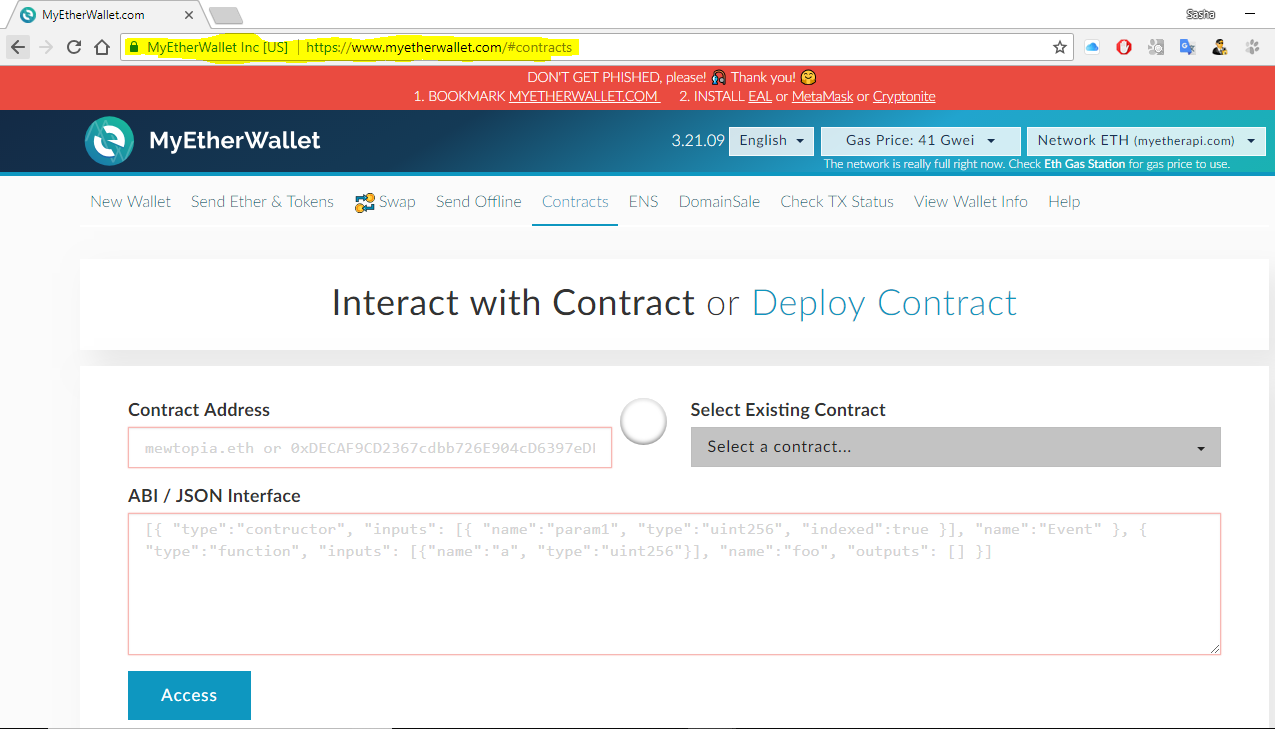Click the Swap arrows icon
The image size is (1275, 729).
pyautogui.click(x=364, y=202)
